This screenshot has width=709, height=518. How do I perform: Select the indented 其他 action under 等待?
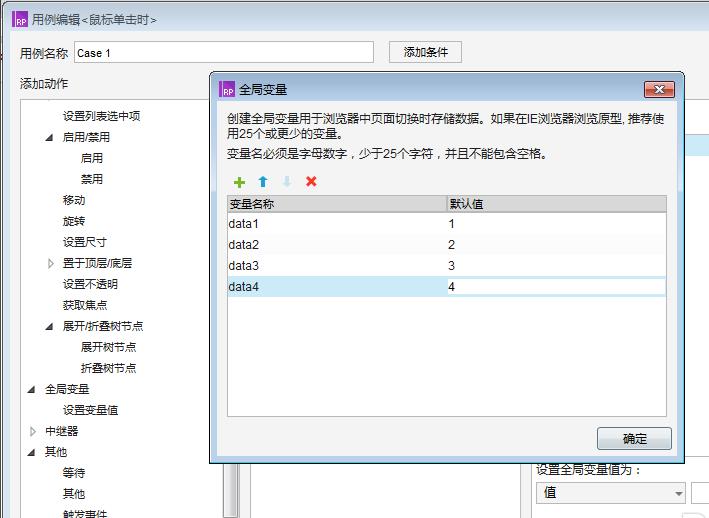[74, 494]
